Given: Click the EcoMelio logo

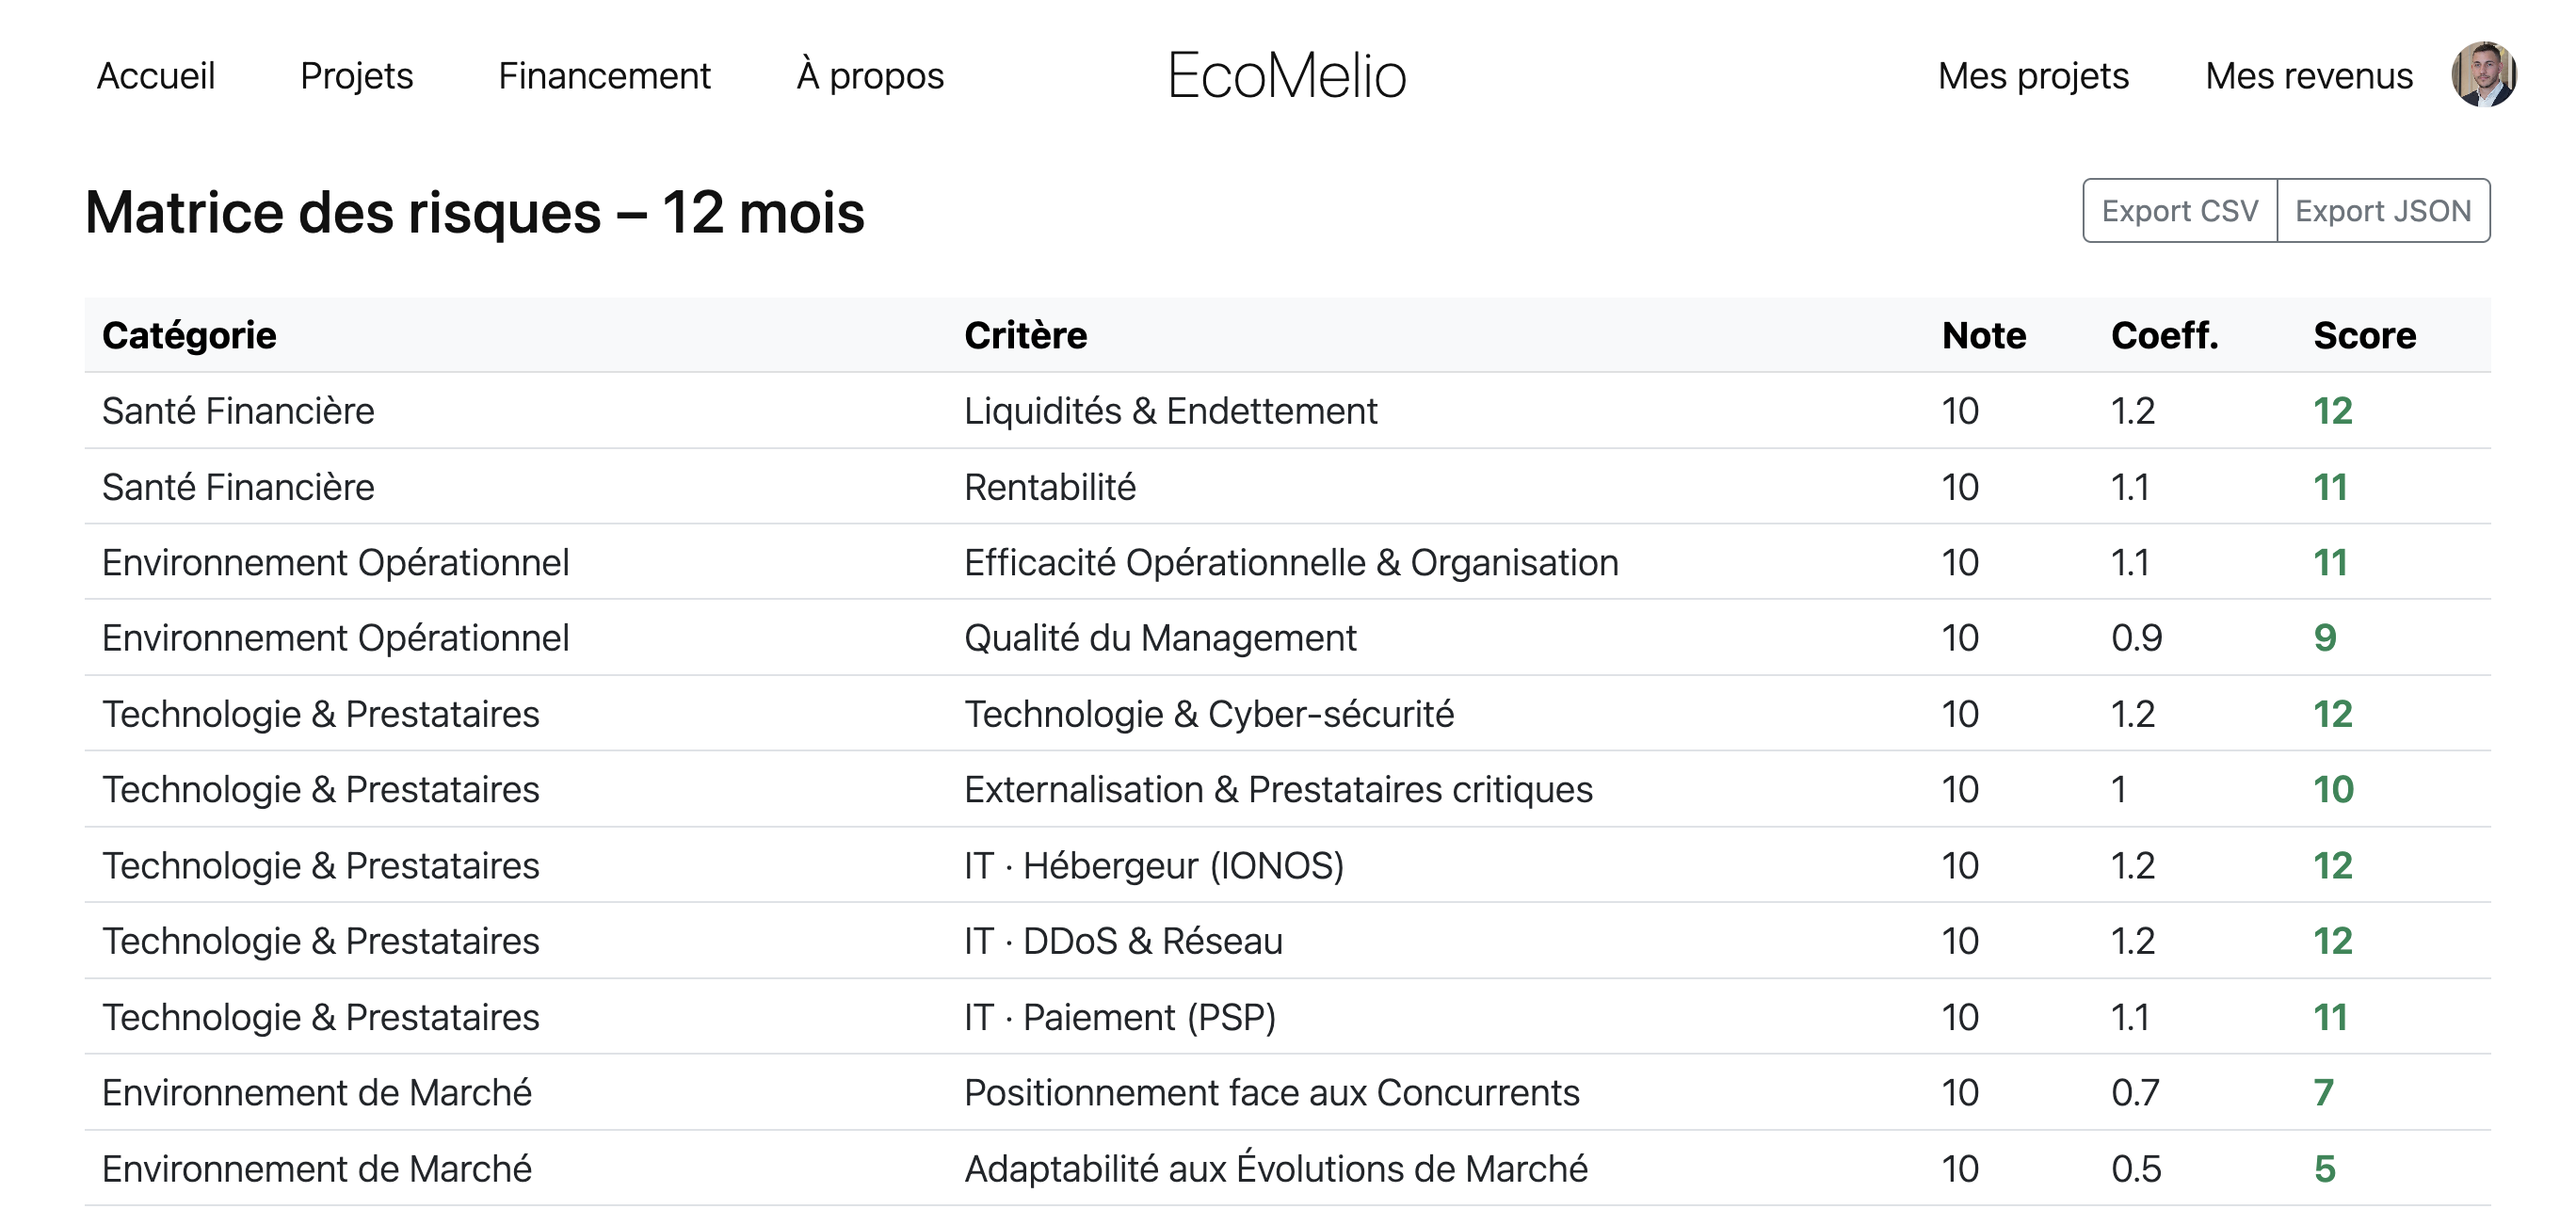Looking at the screenshot, I should [x=1287, y=76].
